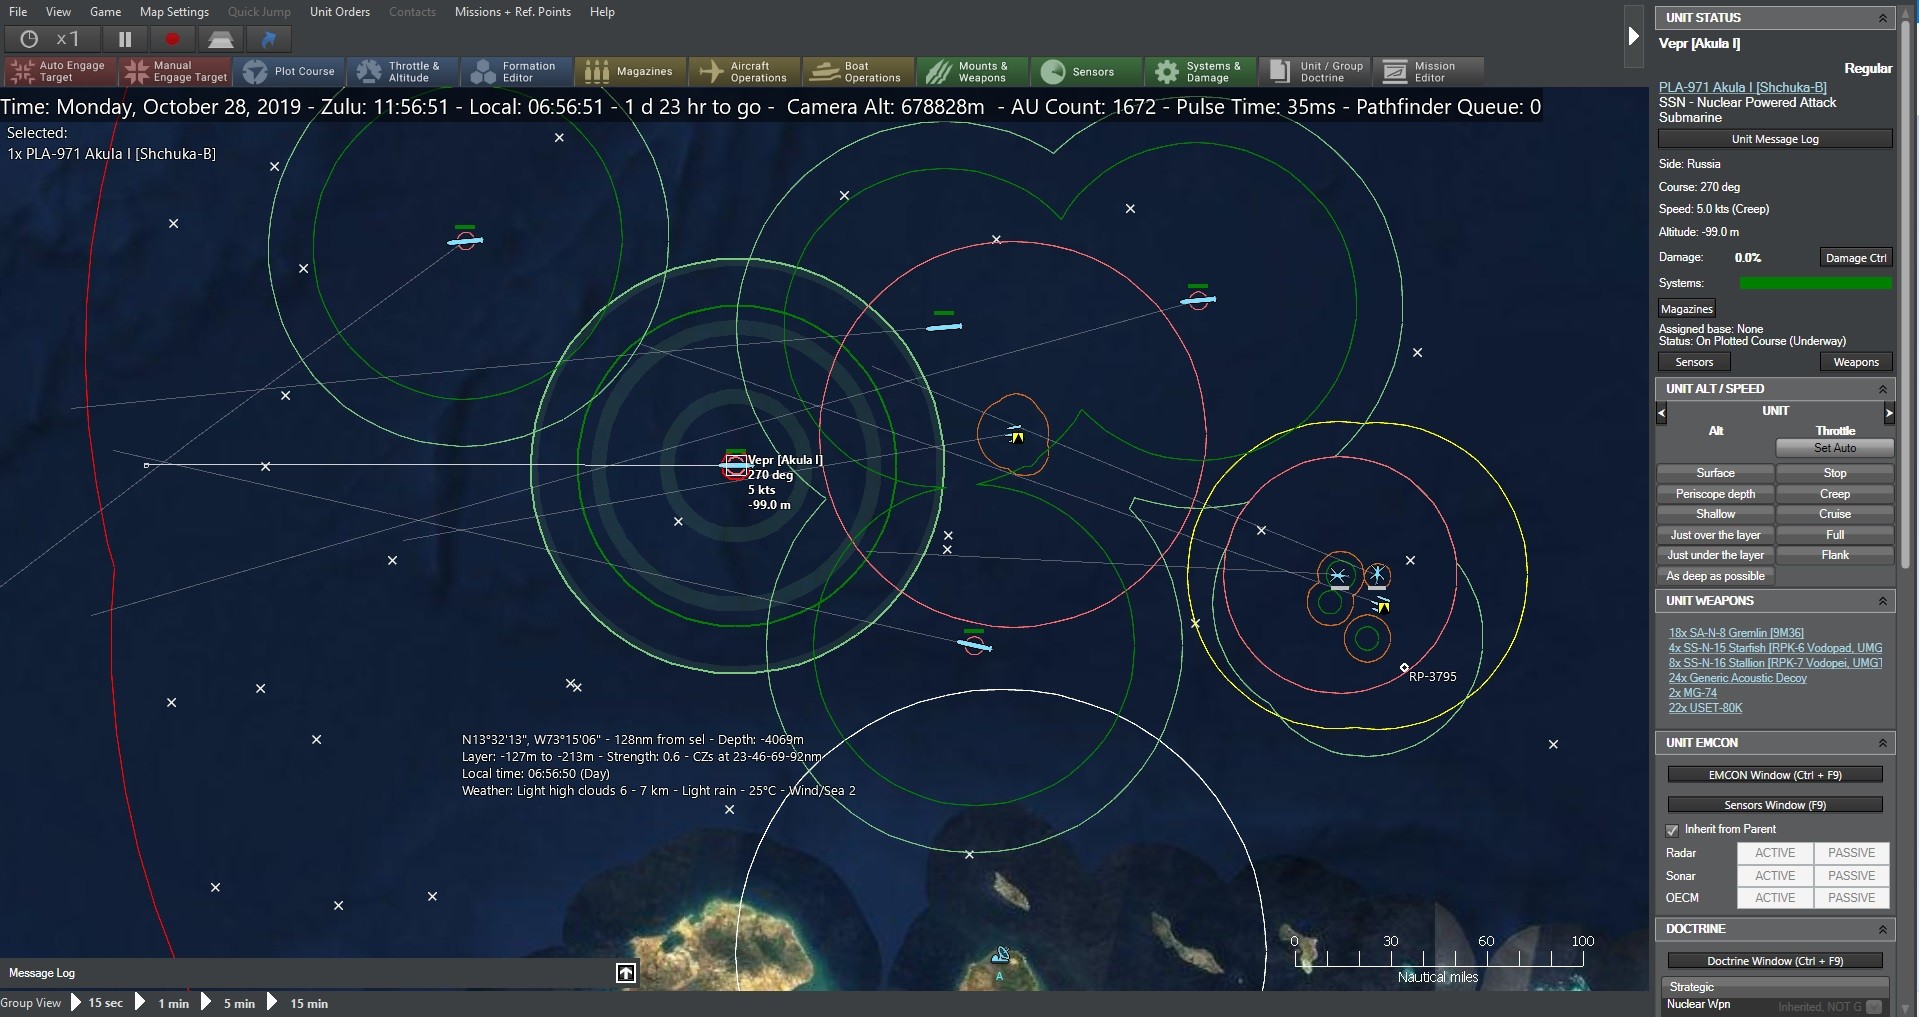Pause the simulation

[x=124, y=39]
